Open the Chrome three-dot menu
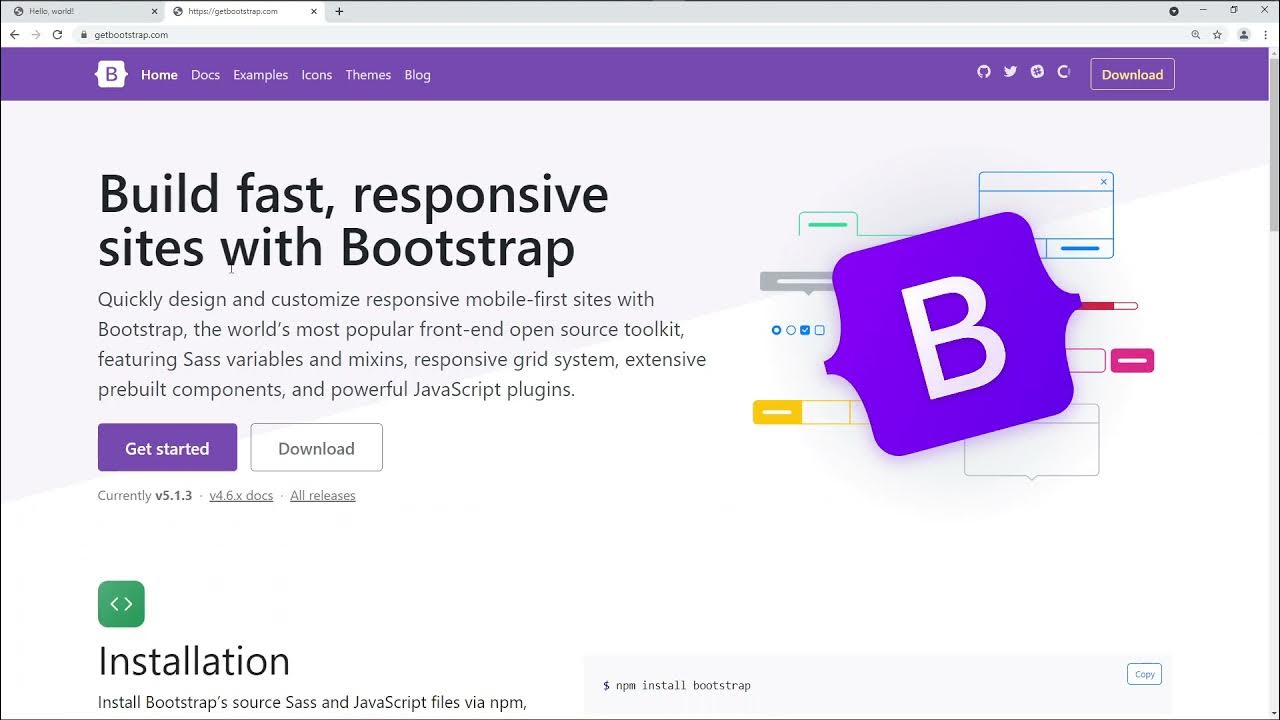The width and height of the screenshot is (1280, 720). 1266,34
